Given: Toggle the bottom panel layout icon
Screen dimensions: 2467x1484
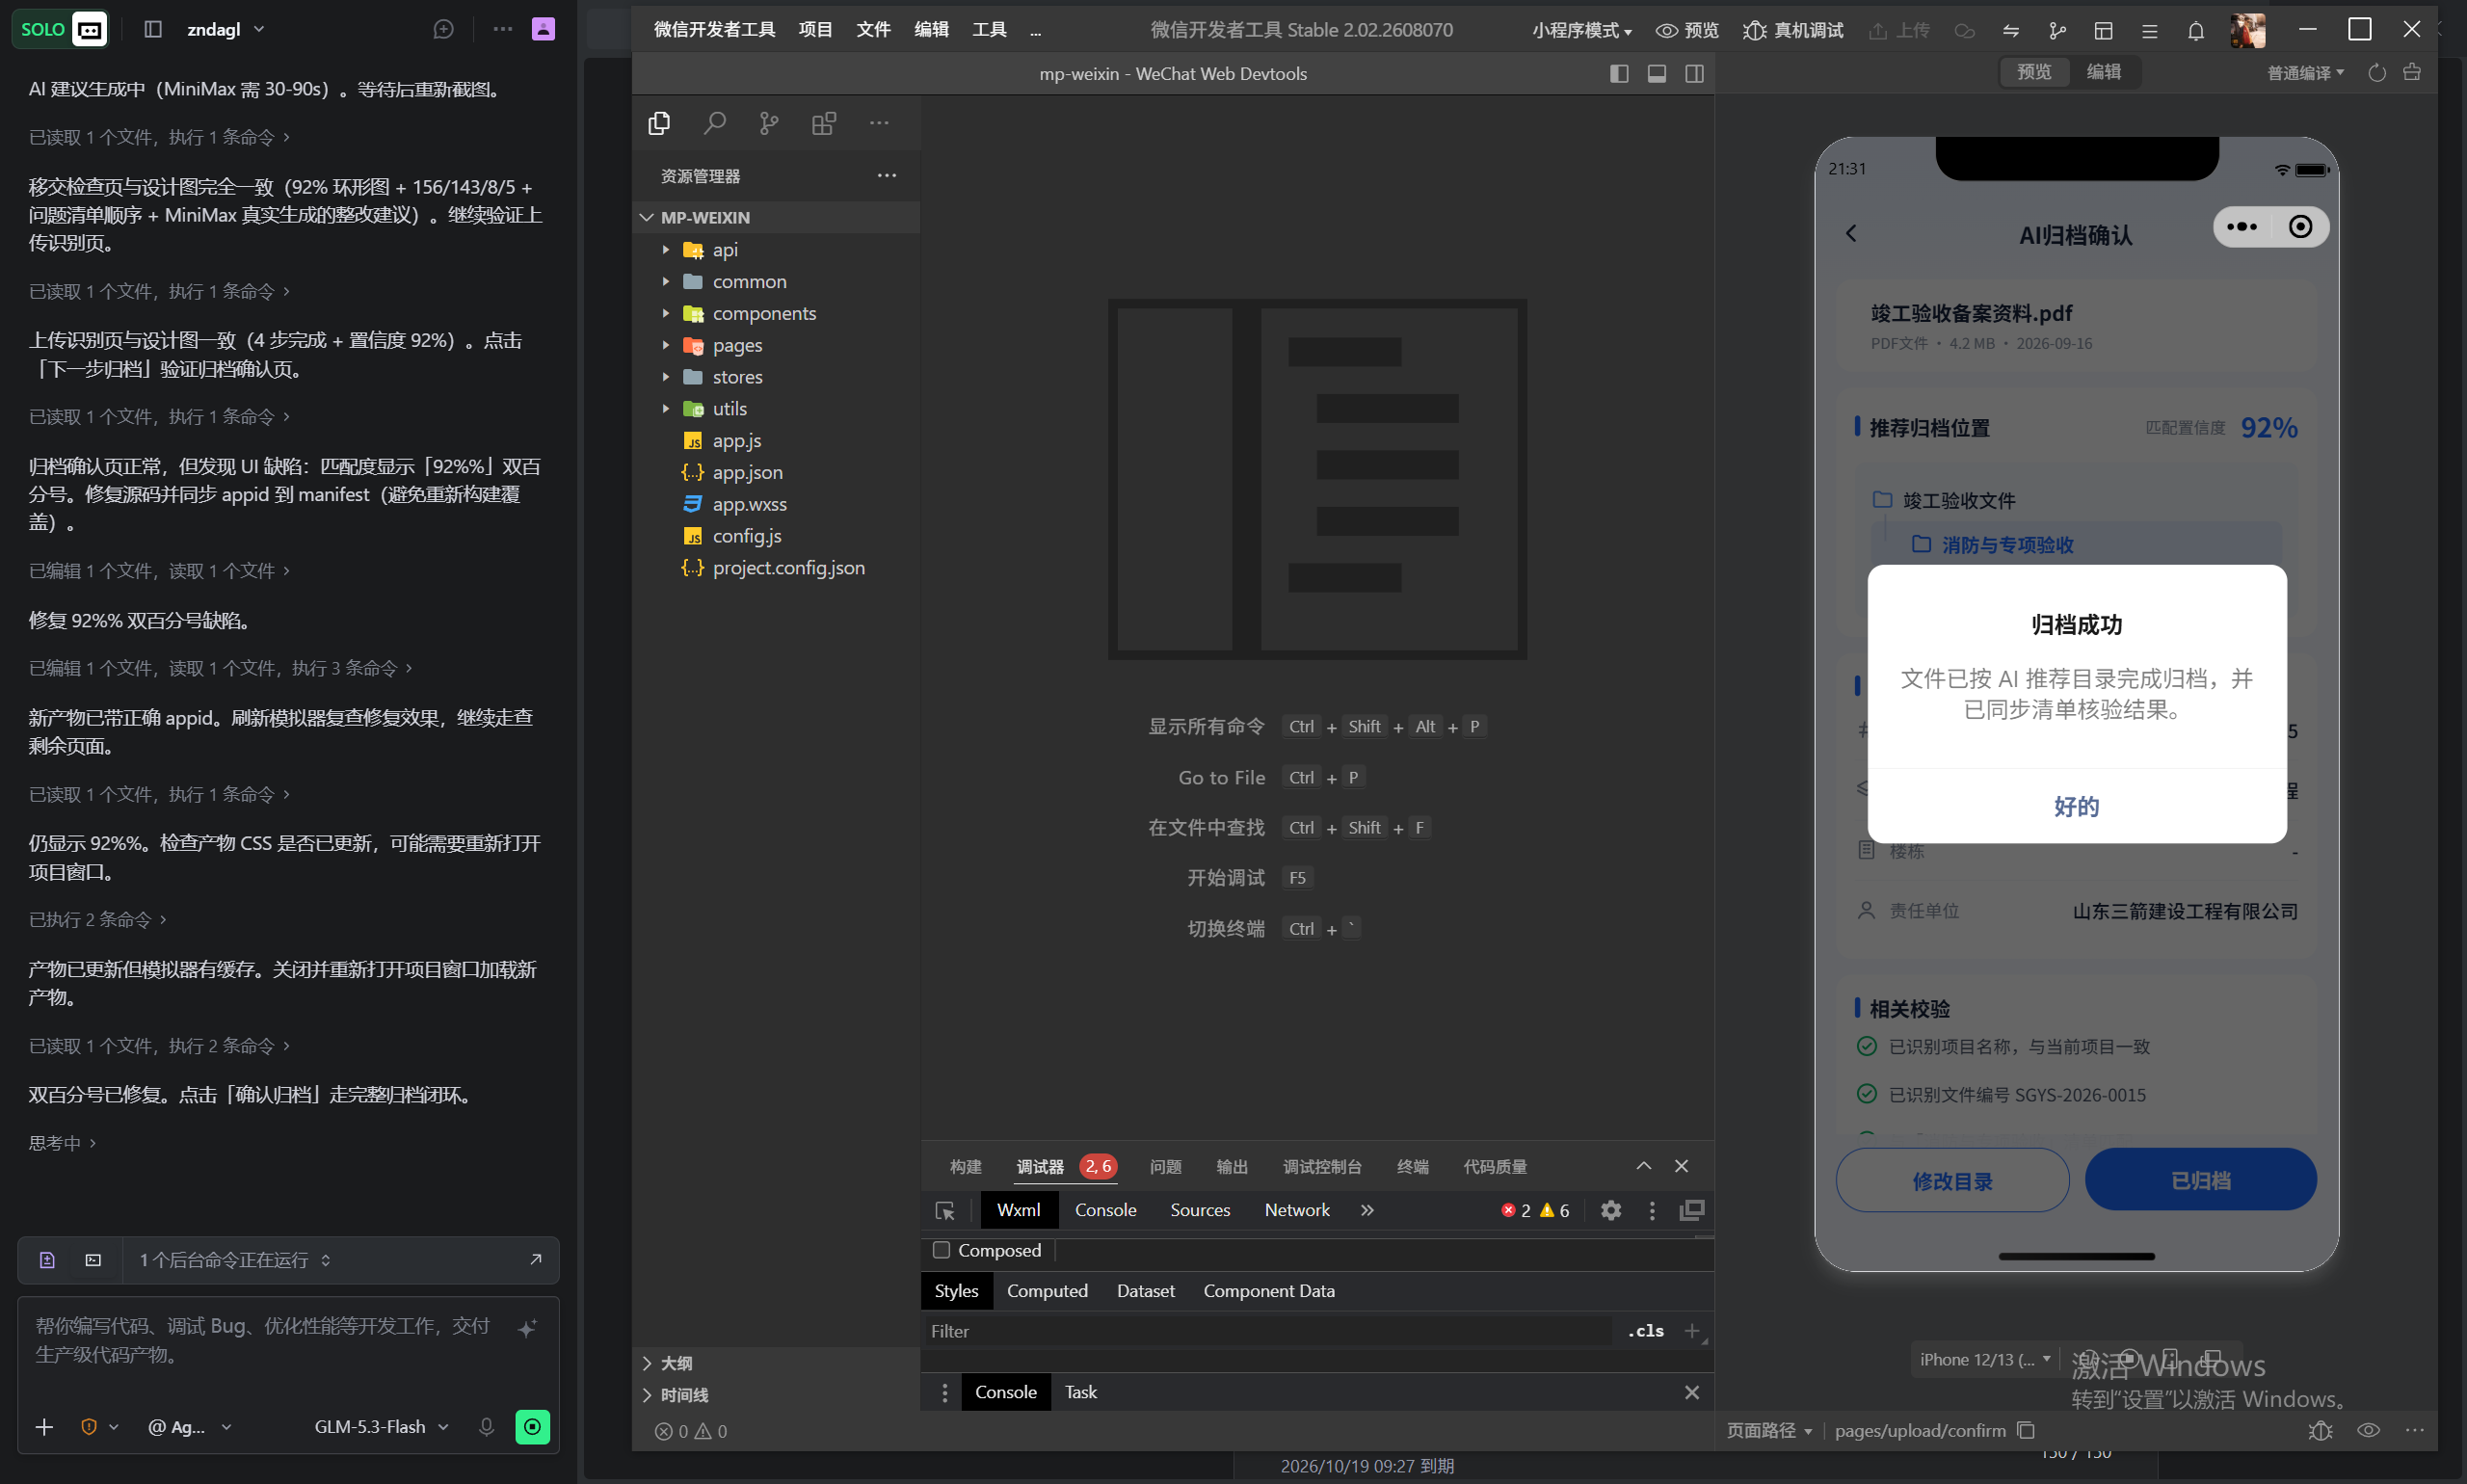Looking at the screenshot, I should tap(1657, 74).
